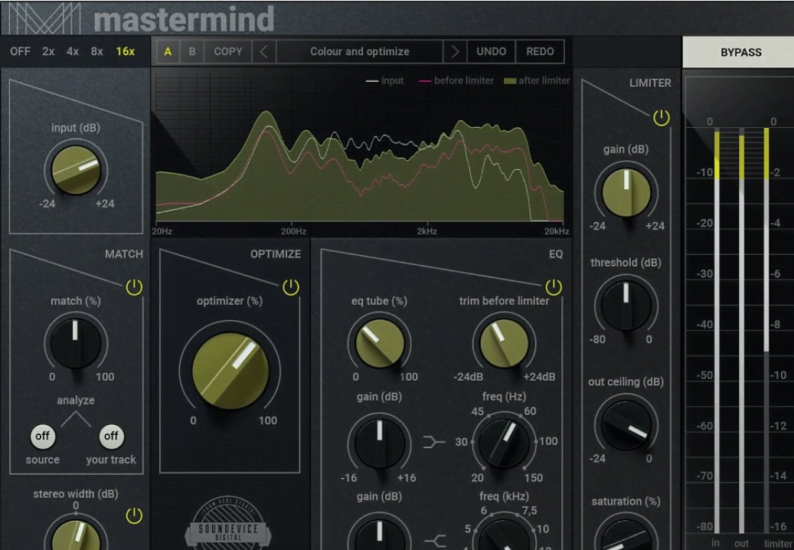The image size is (794, 550).
Task: Click the high shelf filter icon
Action: (434, 541)
